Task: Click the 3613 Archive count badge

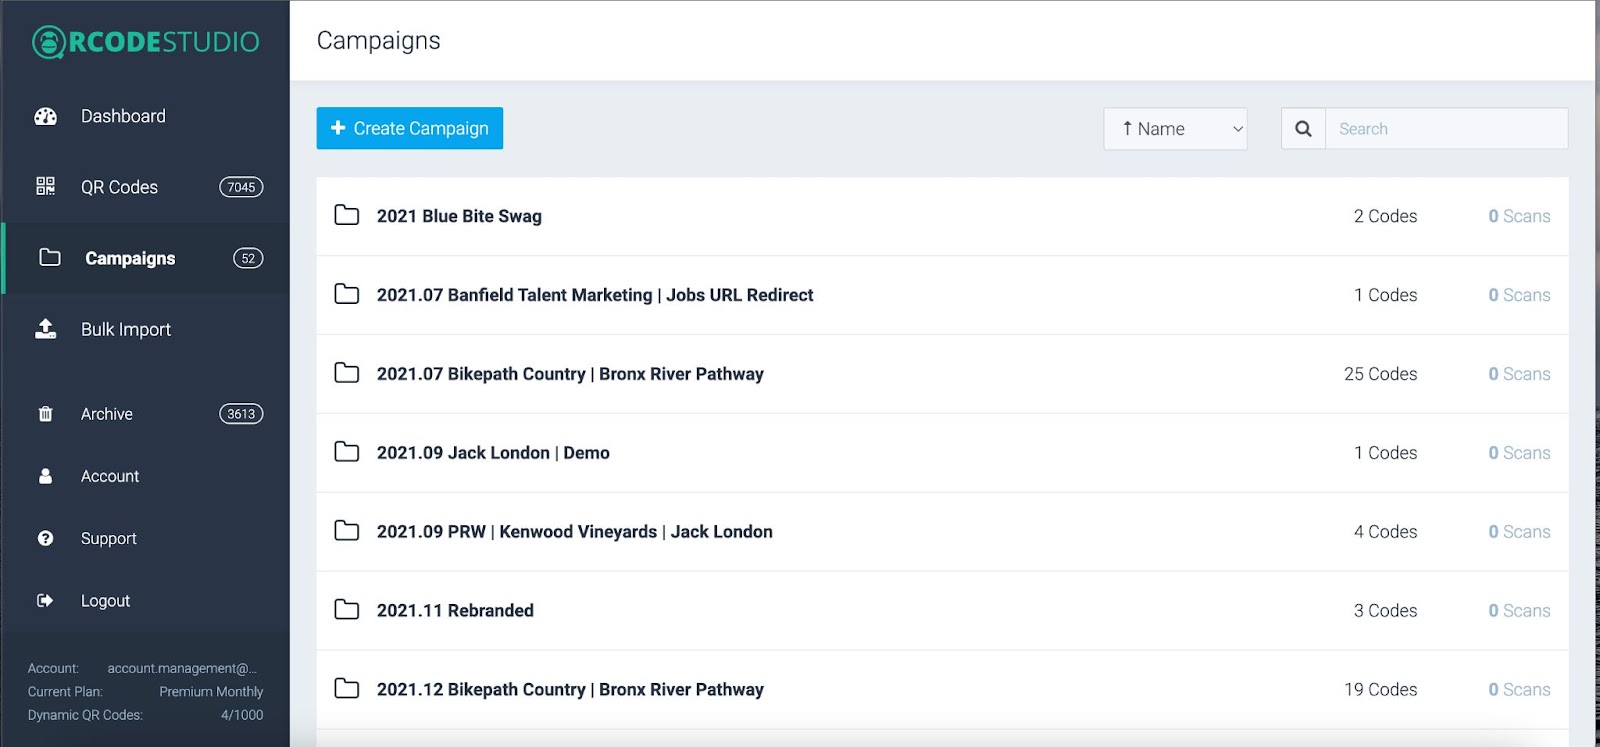Action: coord(241,414)
